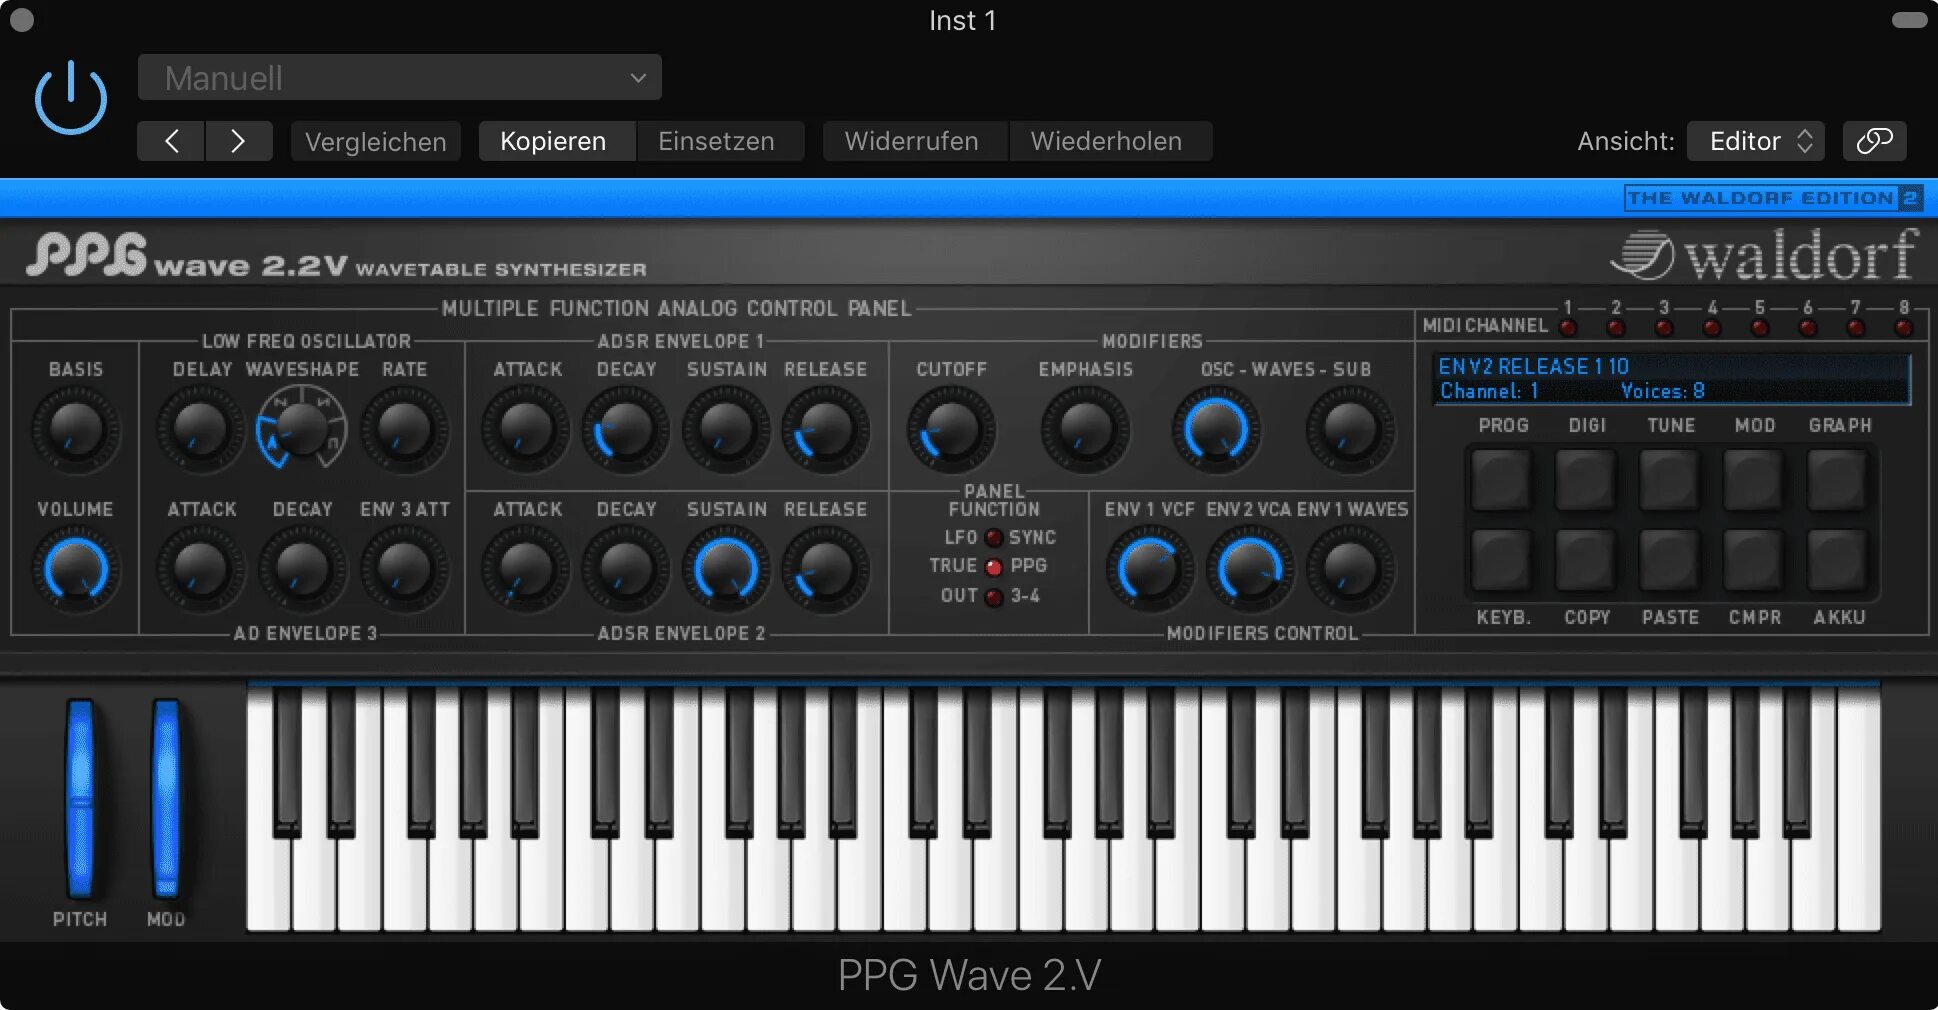Select MIDI channel 6 LED
This screenshot has width=1938, height=1010.
[1808, 327]
